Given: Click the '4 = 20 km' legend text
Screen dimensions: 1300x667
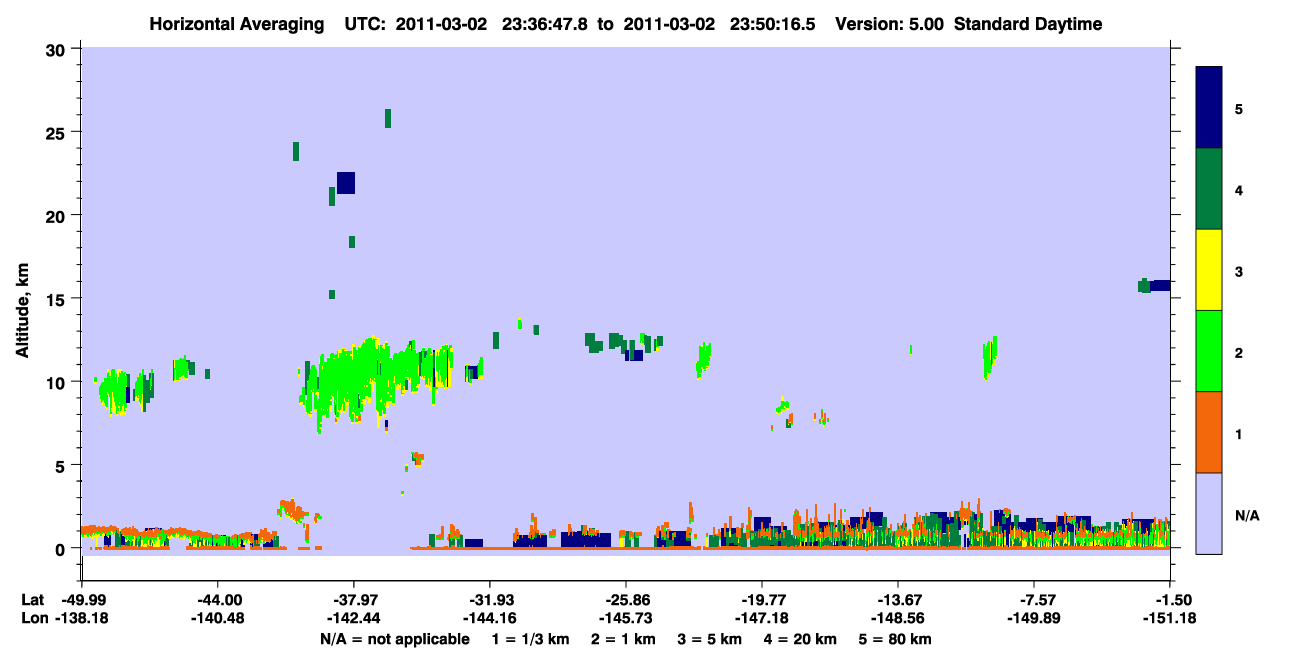Looking at the screenshot, I should pyautogui.click(x=801, y=639).
